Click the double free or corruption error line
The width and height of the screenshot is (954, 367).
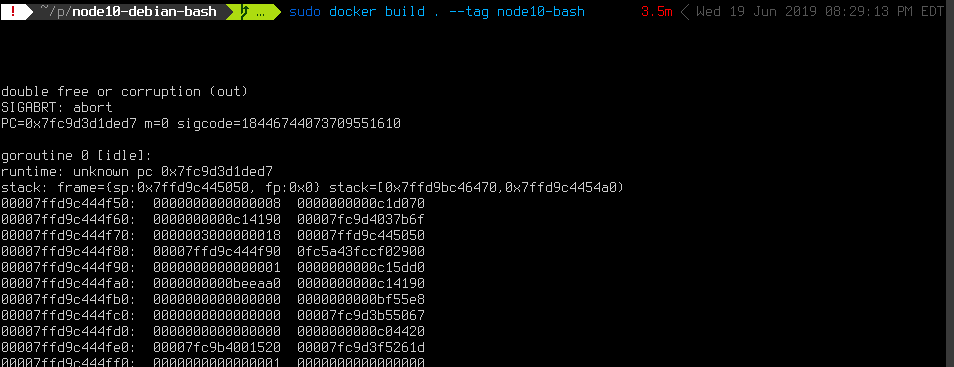pos(124,92)
